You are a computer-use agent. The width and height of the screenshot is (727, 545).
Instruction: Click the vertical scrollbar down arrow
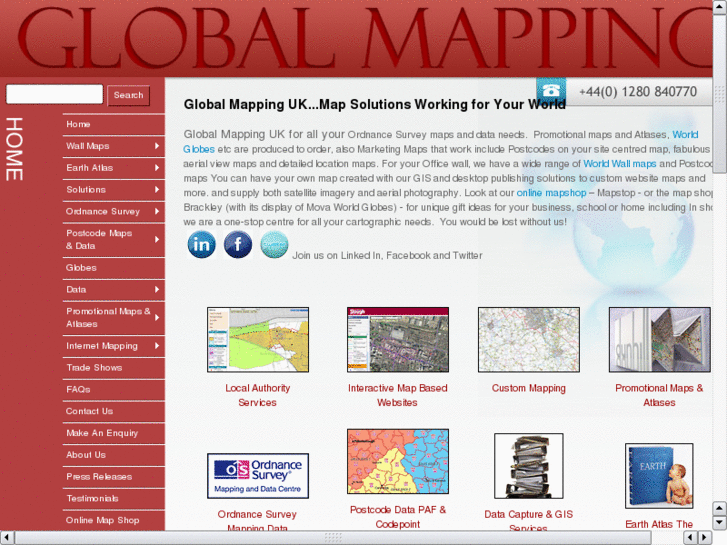click(x=720, y=523)
